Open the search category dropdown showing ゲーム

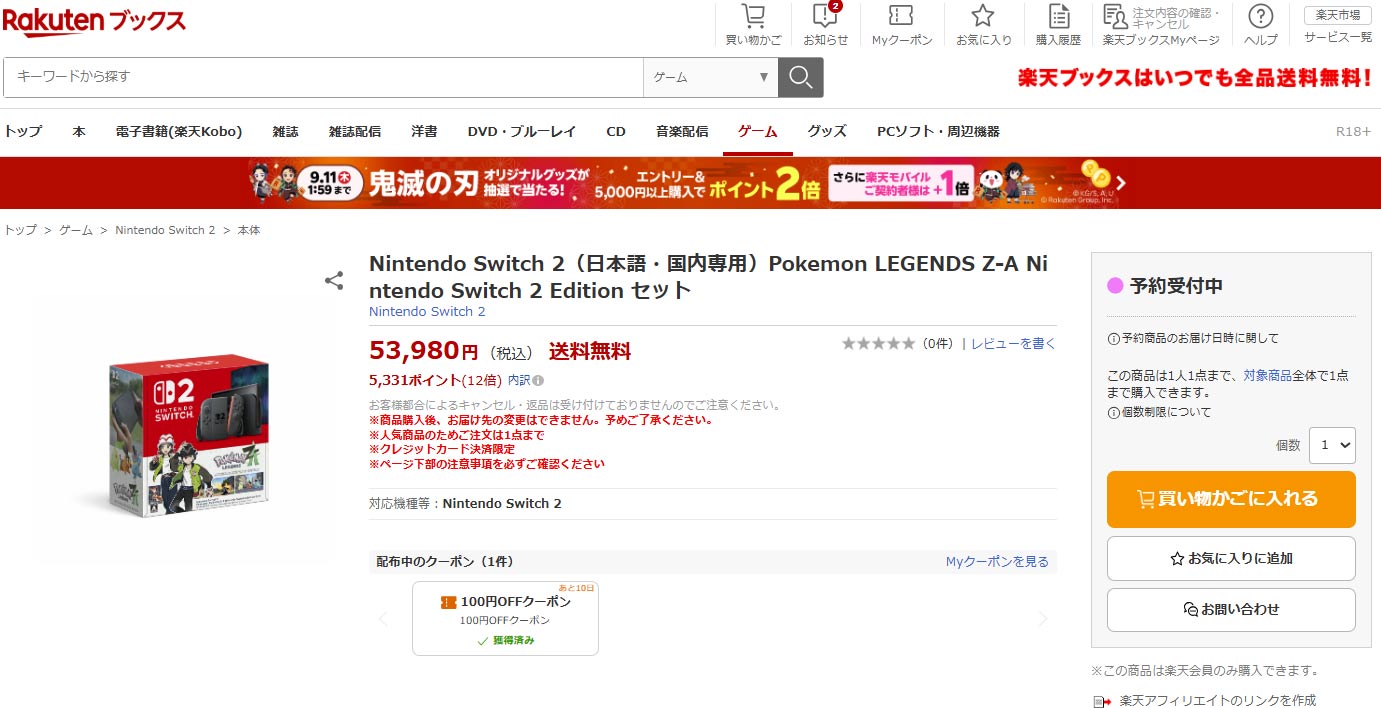pos(710,77)
